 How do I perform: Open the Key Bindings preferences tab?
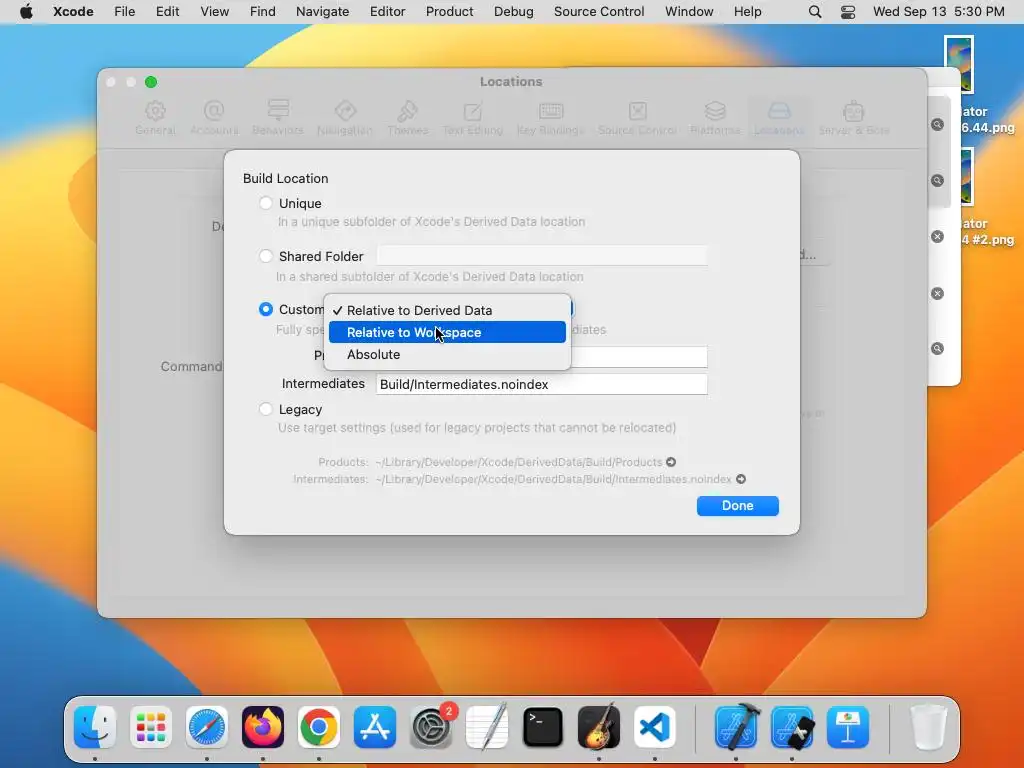coord(551,118)
